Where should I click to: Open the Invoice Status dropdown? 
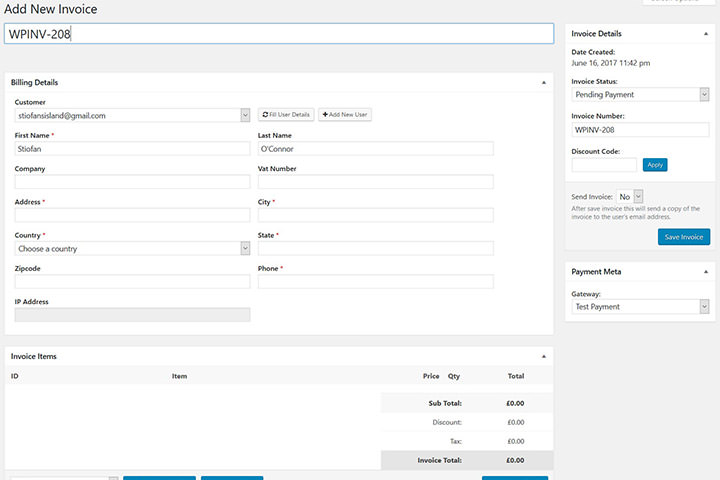(640, 95)
